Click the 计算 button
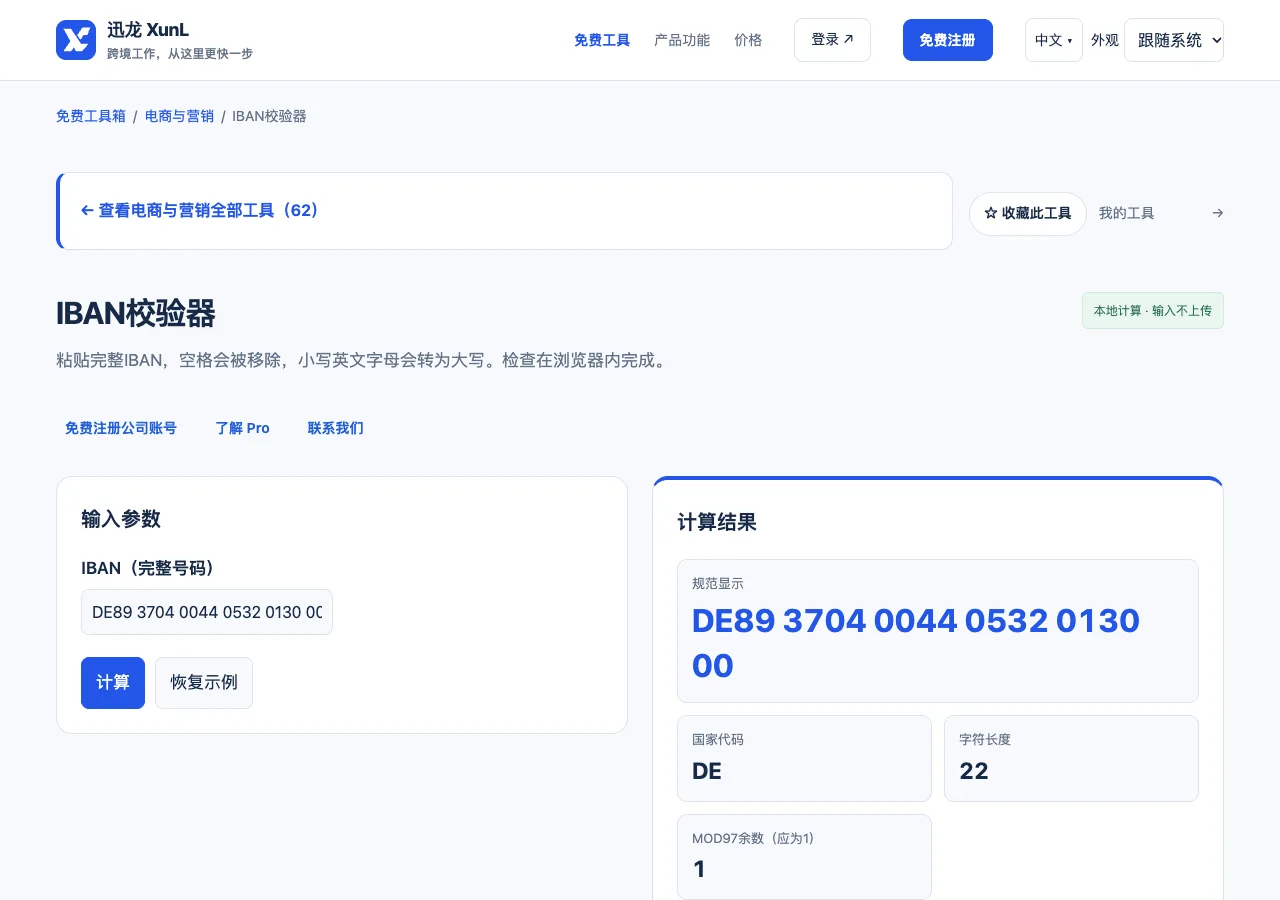Image resolution: width=1280 pixels, height=900 pixels. click(113, 683)
